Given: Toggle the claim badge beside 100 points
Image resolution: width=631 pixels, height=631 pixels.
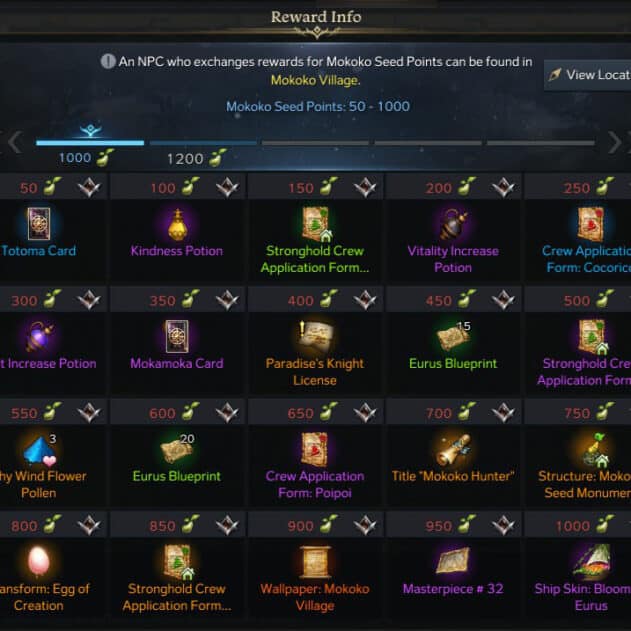Looking at the screenshot, I should 227,188.
